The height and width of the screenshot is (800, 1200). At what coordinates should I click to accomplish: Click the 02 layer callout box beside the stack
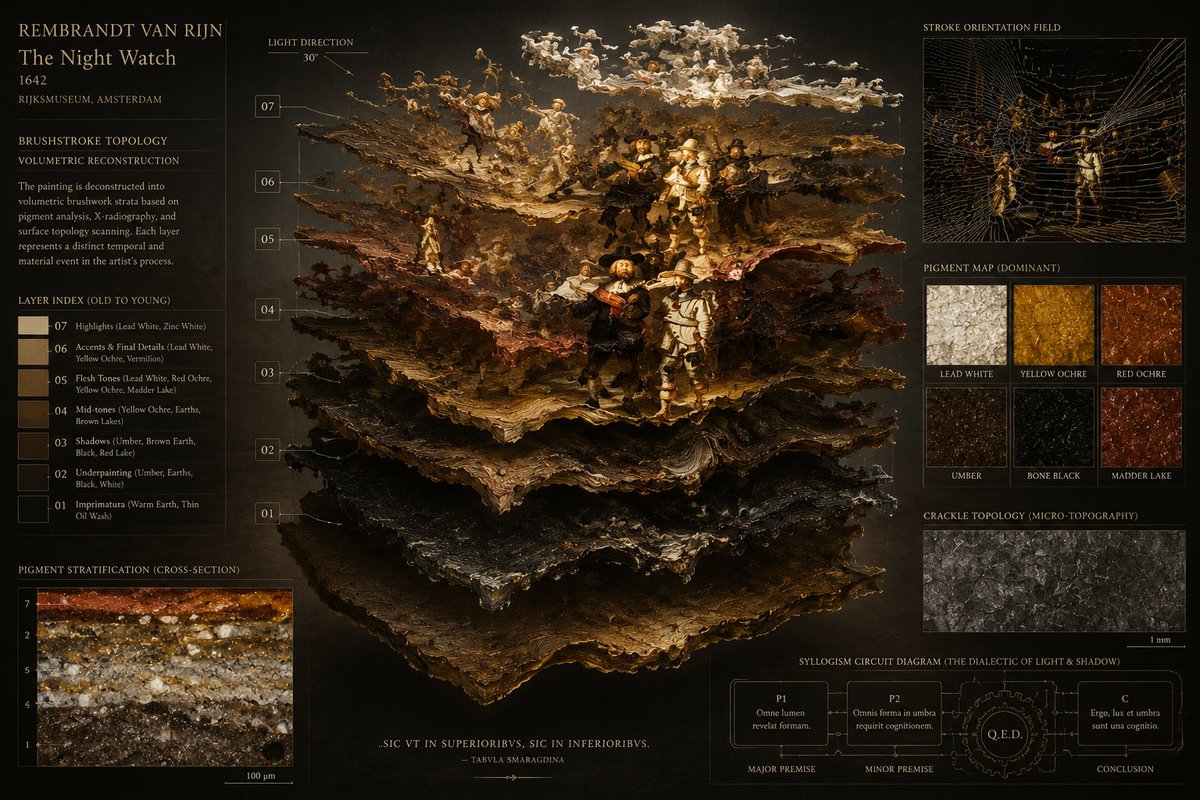click(267, 450)
